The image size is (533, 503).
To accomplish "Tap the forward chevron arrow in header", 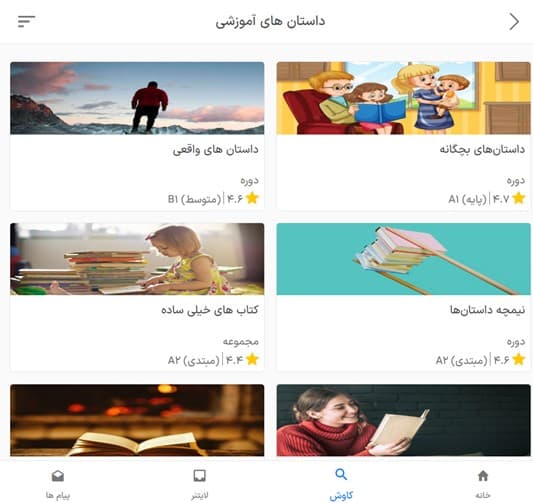I will pyautogui.click(x=514, y=22).
